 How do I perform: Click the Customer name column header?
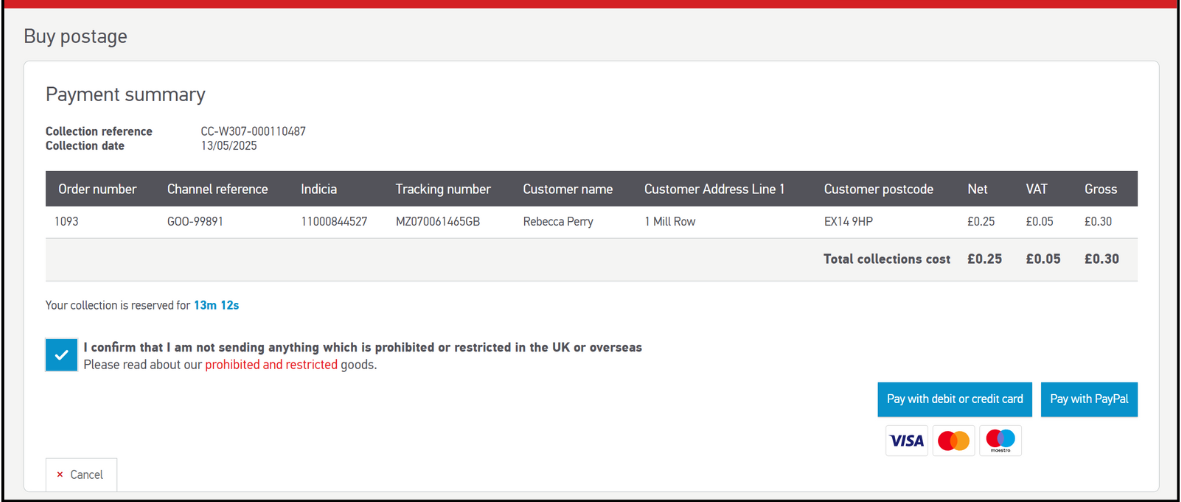pos(567,189)
